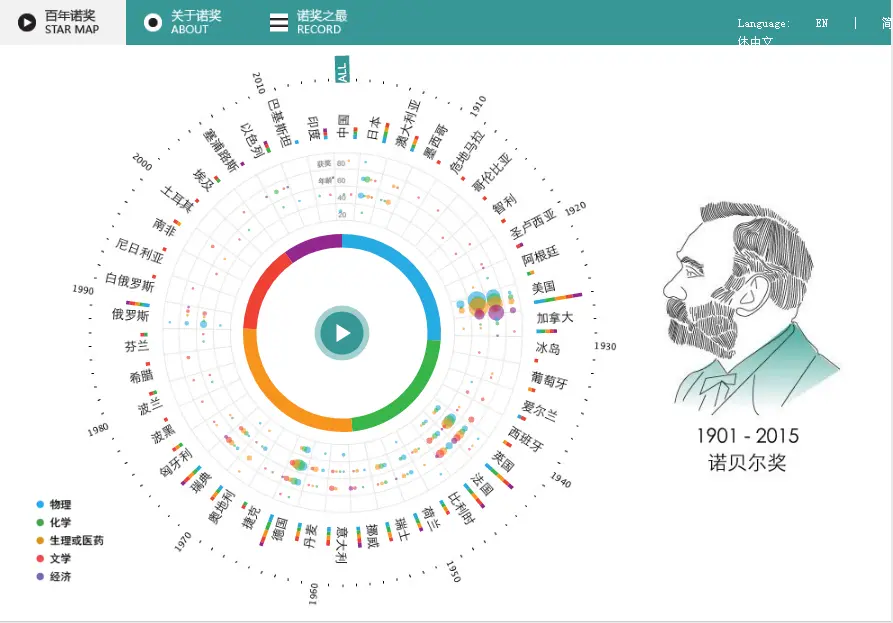Click the 生理或医药 legend entry

point(70,540)
